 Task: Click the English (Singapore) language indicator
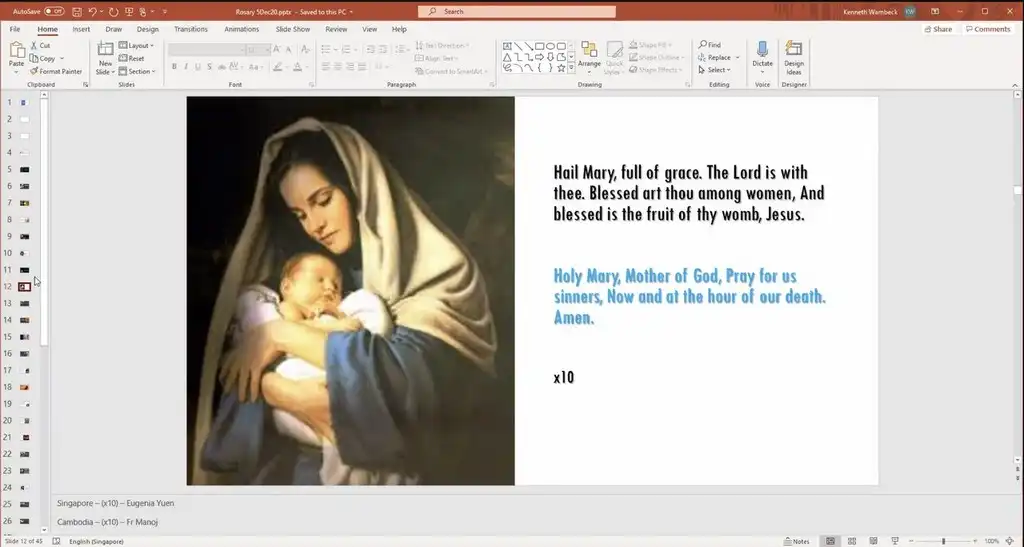point(96,541)
